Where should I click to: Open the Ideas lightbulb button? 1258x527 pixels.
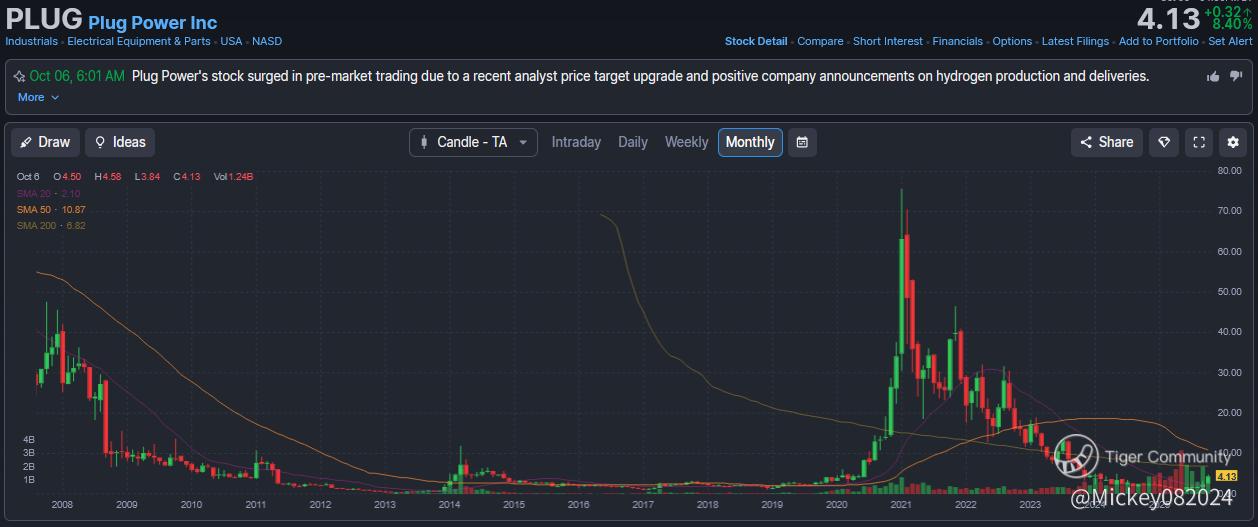(x=120, y=142)
